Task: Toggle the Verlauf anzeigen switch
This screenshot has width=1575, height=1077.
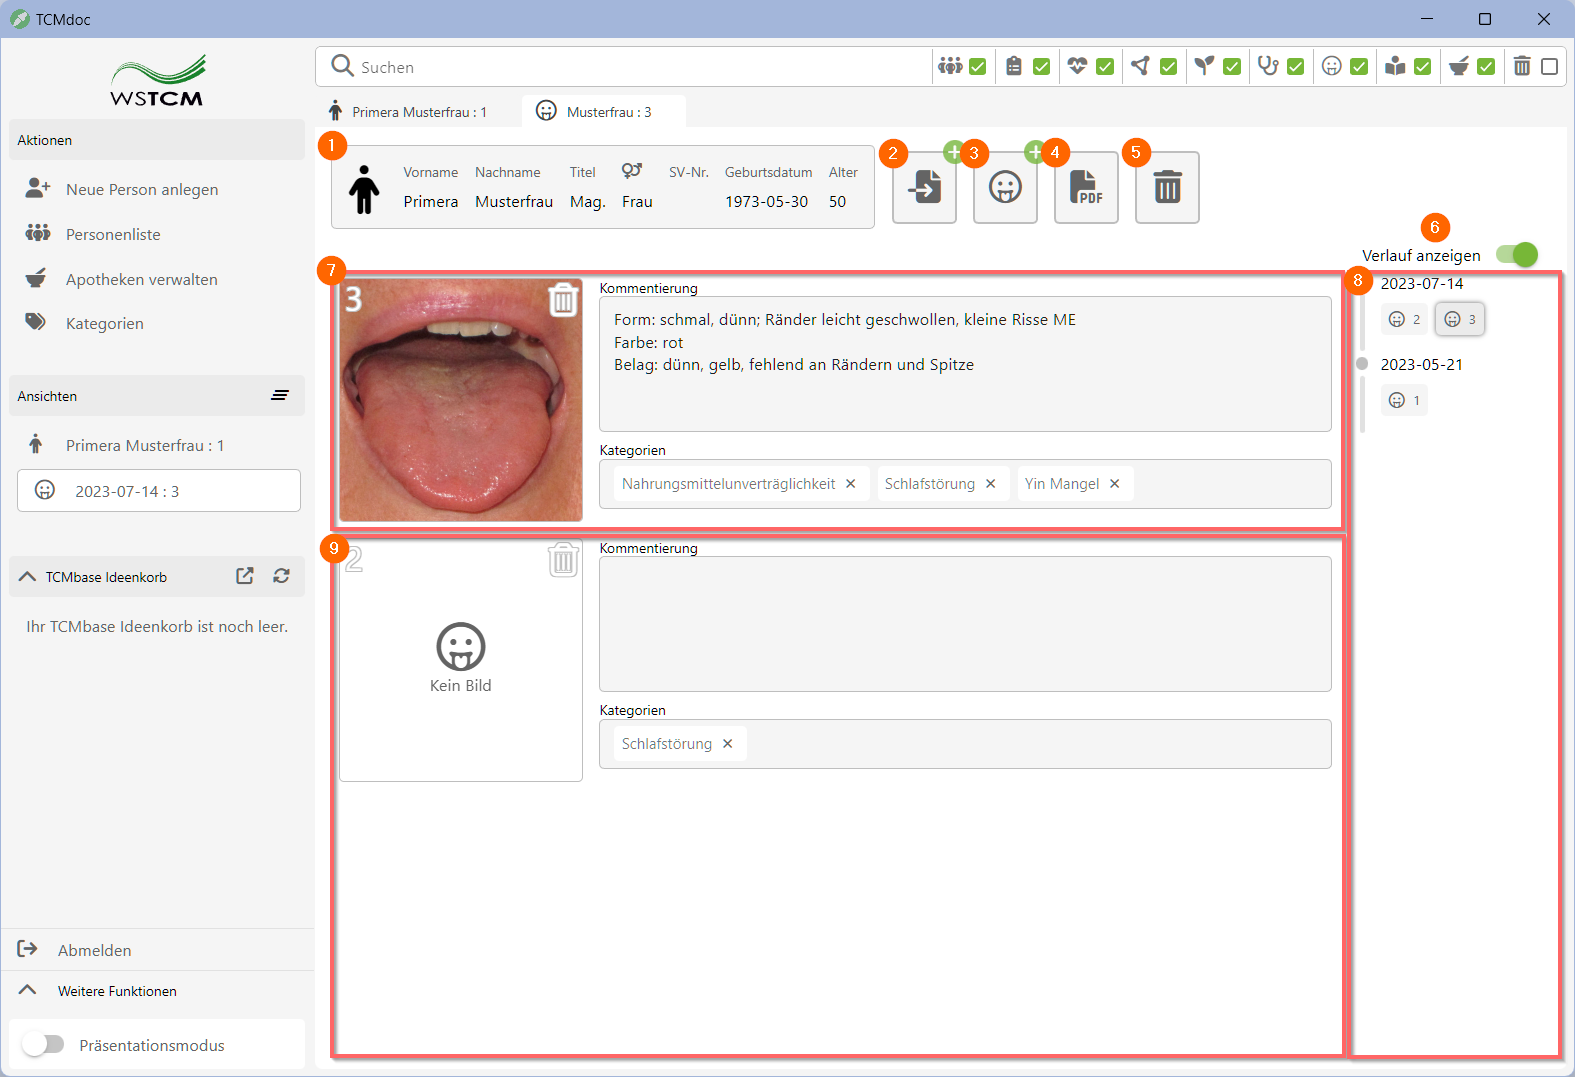Action: [x=1517, y=255]
